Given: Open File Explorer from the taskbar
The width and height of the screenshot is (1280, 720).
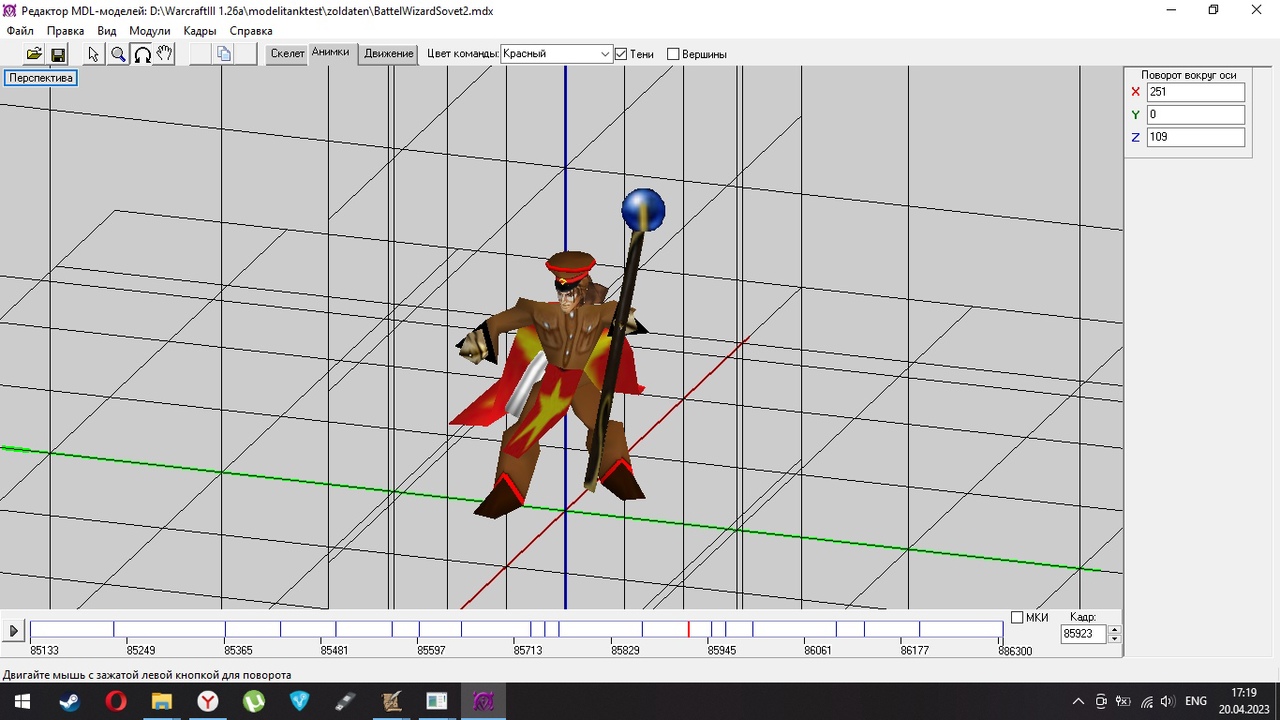Looking at the screenshot, I should tap(162, 701).
